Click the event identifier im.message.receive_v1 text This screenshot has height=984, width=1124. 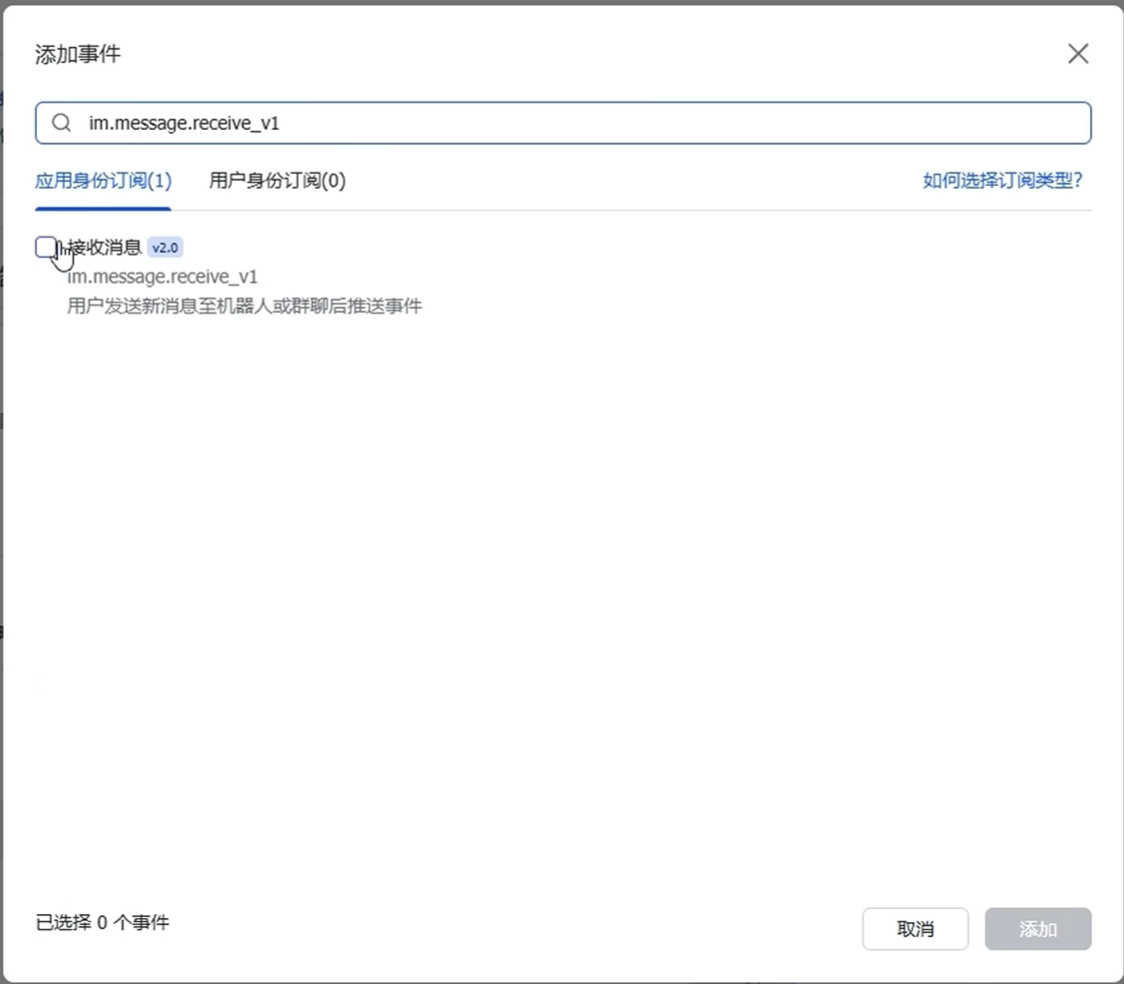pyautogui.click(x=163, y=277)
